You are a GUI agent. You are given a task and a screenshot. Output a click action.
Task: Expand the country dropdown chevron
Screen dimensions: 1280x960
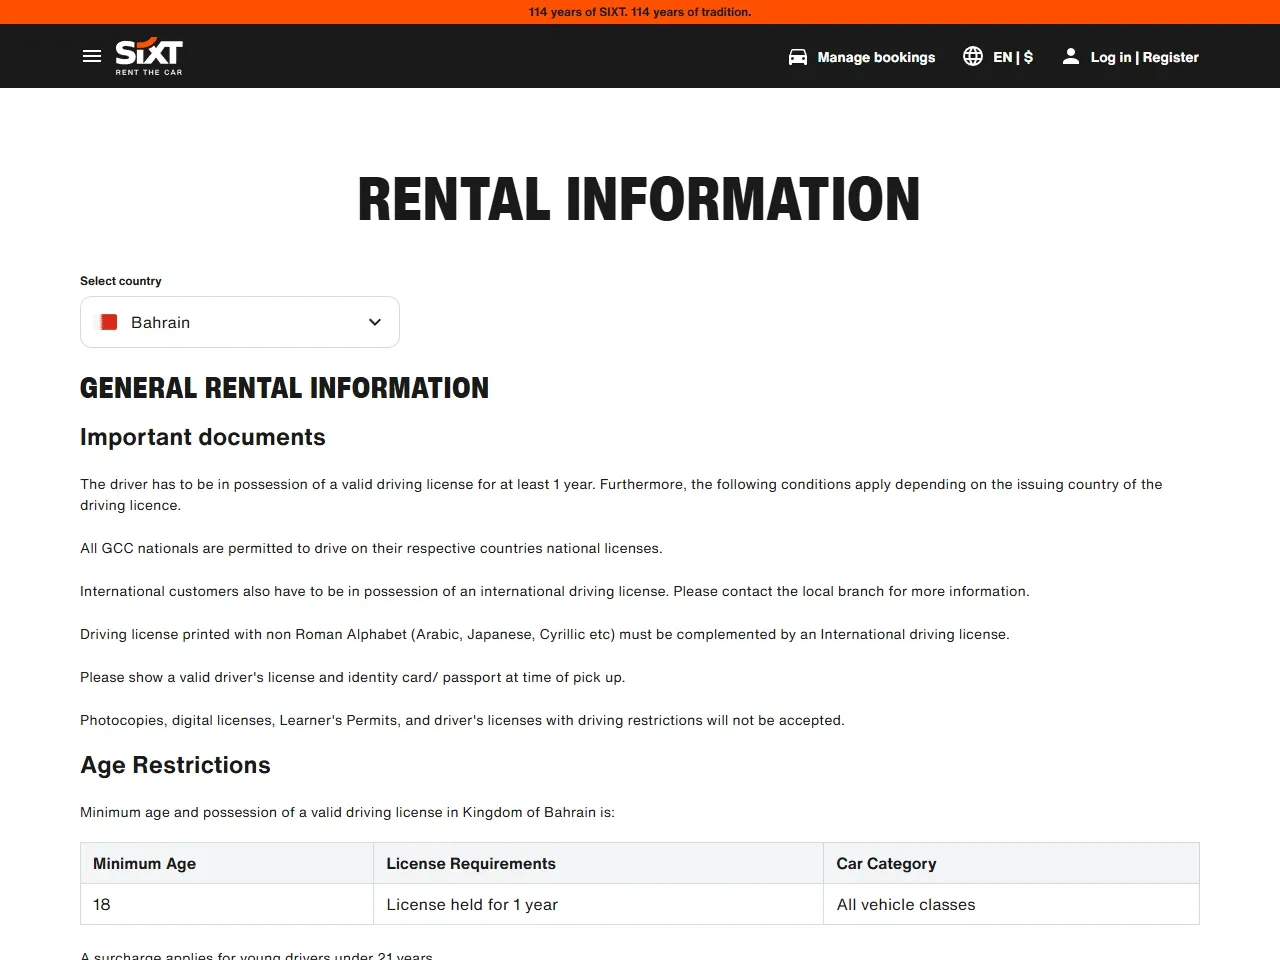(x=375, y=322)
